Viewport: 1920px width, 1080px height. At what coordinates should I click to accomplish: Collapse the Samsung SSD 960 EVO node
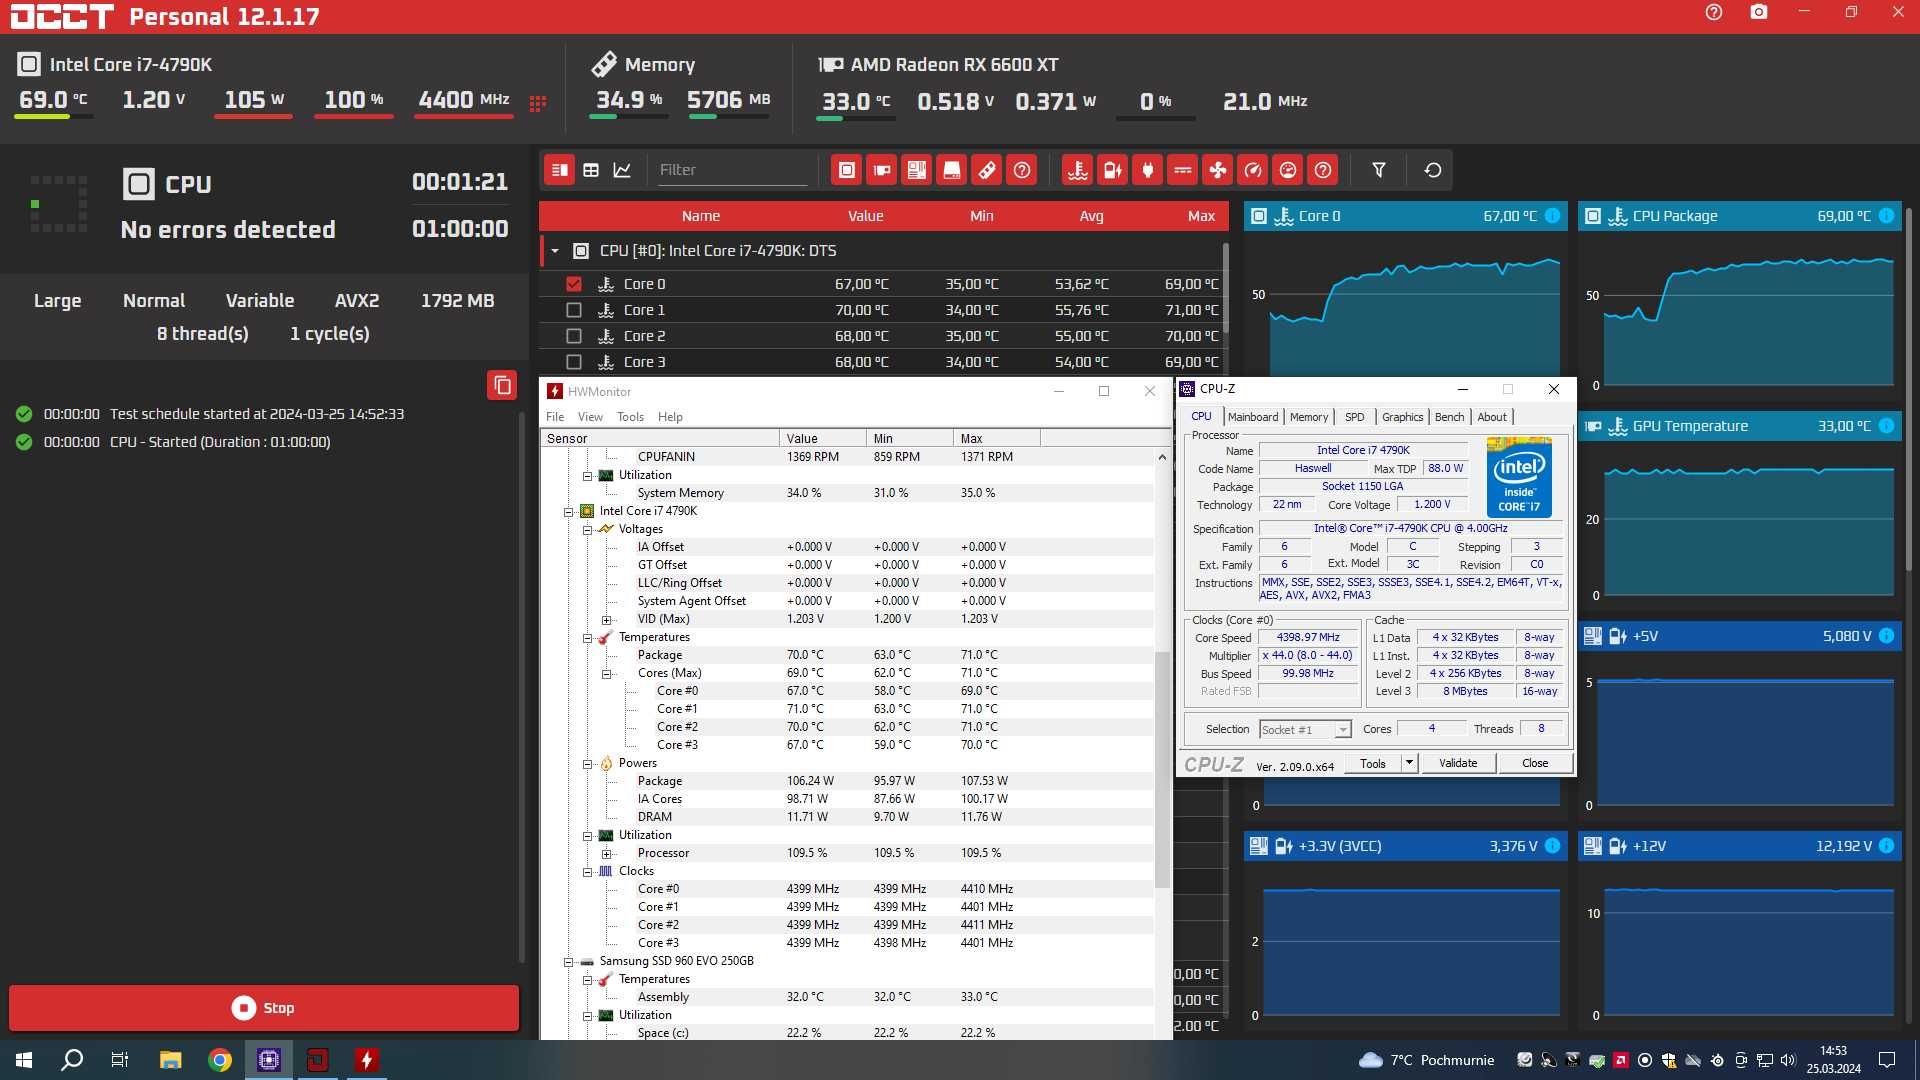pyautogui.click(x=568, y=962)
